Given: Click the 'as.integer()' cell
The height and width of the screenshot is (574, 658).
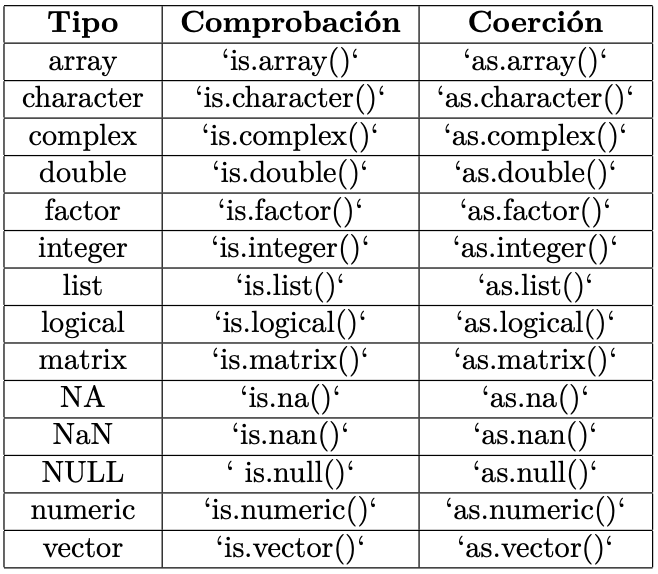Looking at the screenshot, I should [x=535, y=248].
